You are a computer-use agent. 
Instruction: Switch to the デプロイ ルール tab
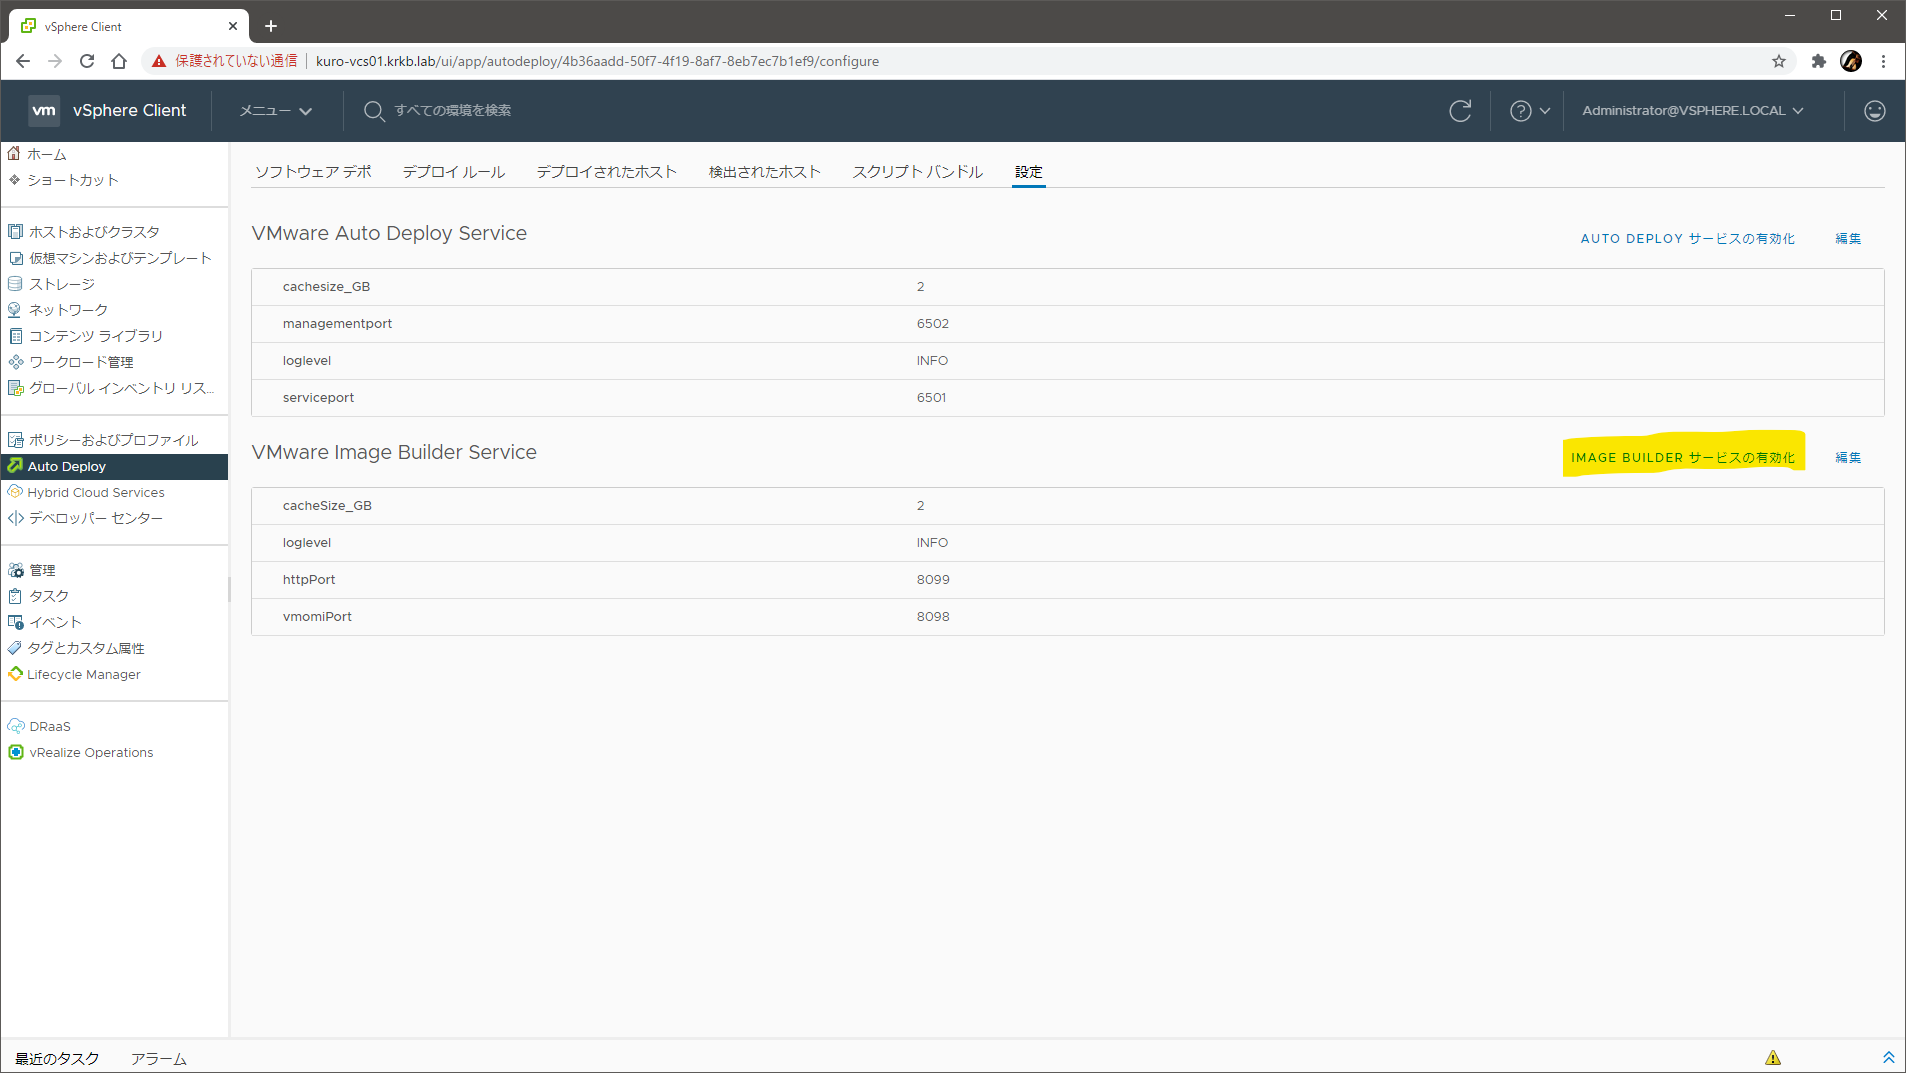coord(453,172)
